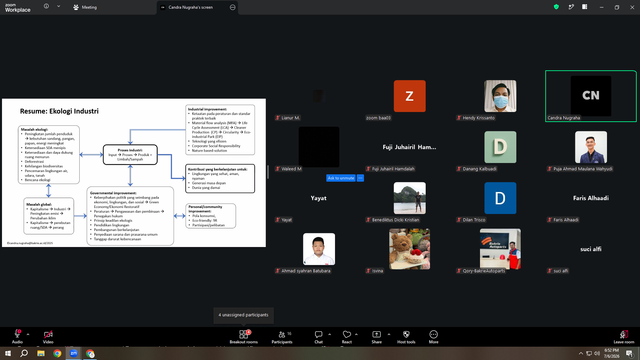
Task: Expand reactions arrow beside React
Action: click(356, 334)
